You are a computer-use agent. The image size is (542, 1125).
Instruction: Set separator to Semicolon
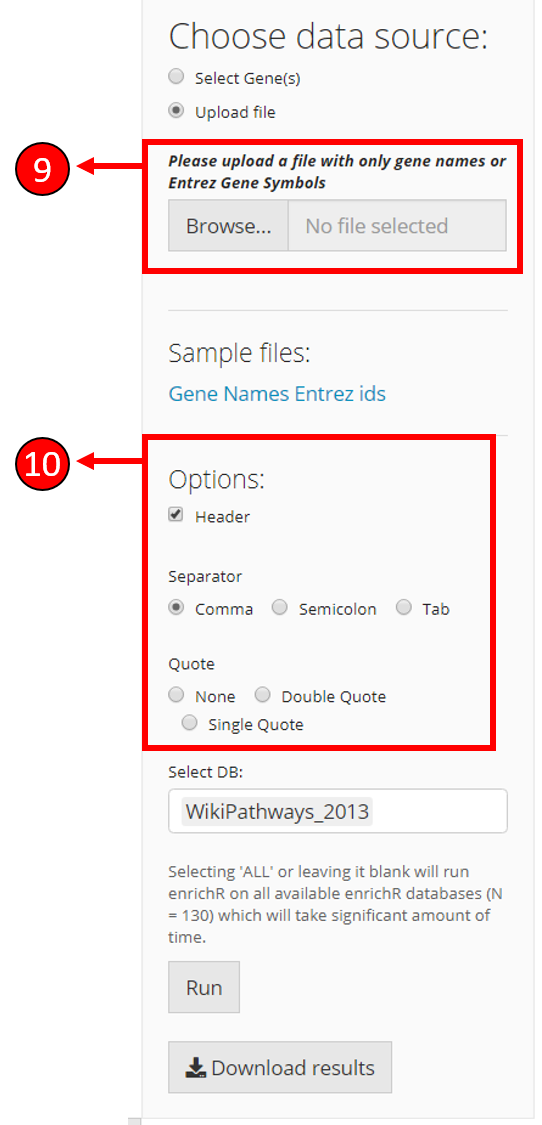pyautogui.click(x=280, y=608)
